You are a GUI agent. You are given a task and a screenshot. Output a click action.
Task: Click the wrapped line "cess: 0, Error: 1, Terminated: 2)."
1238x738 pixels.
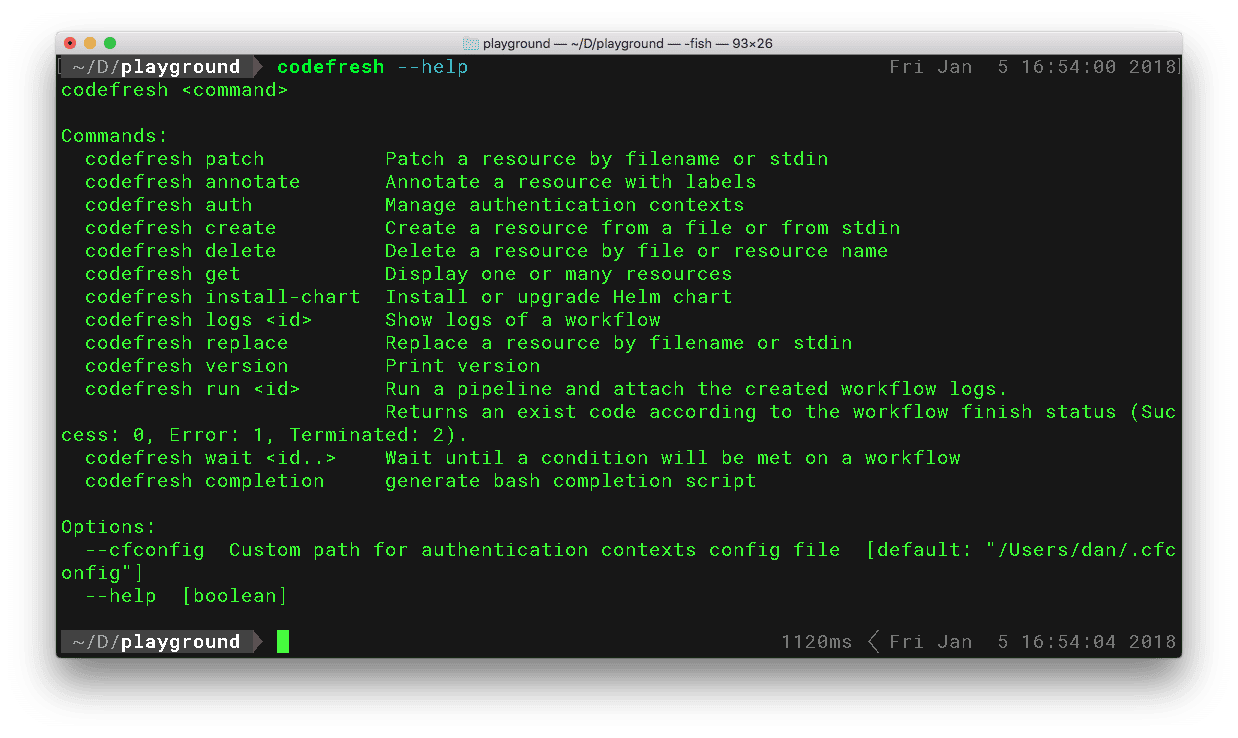point(265,435)
